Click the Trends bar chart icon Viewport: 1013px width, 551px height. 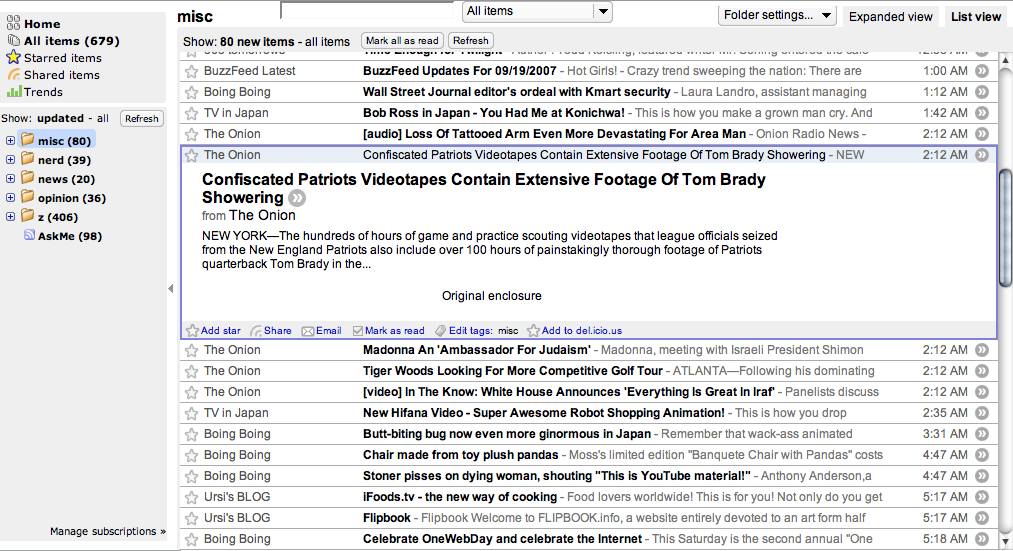pos(14,92)
